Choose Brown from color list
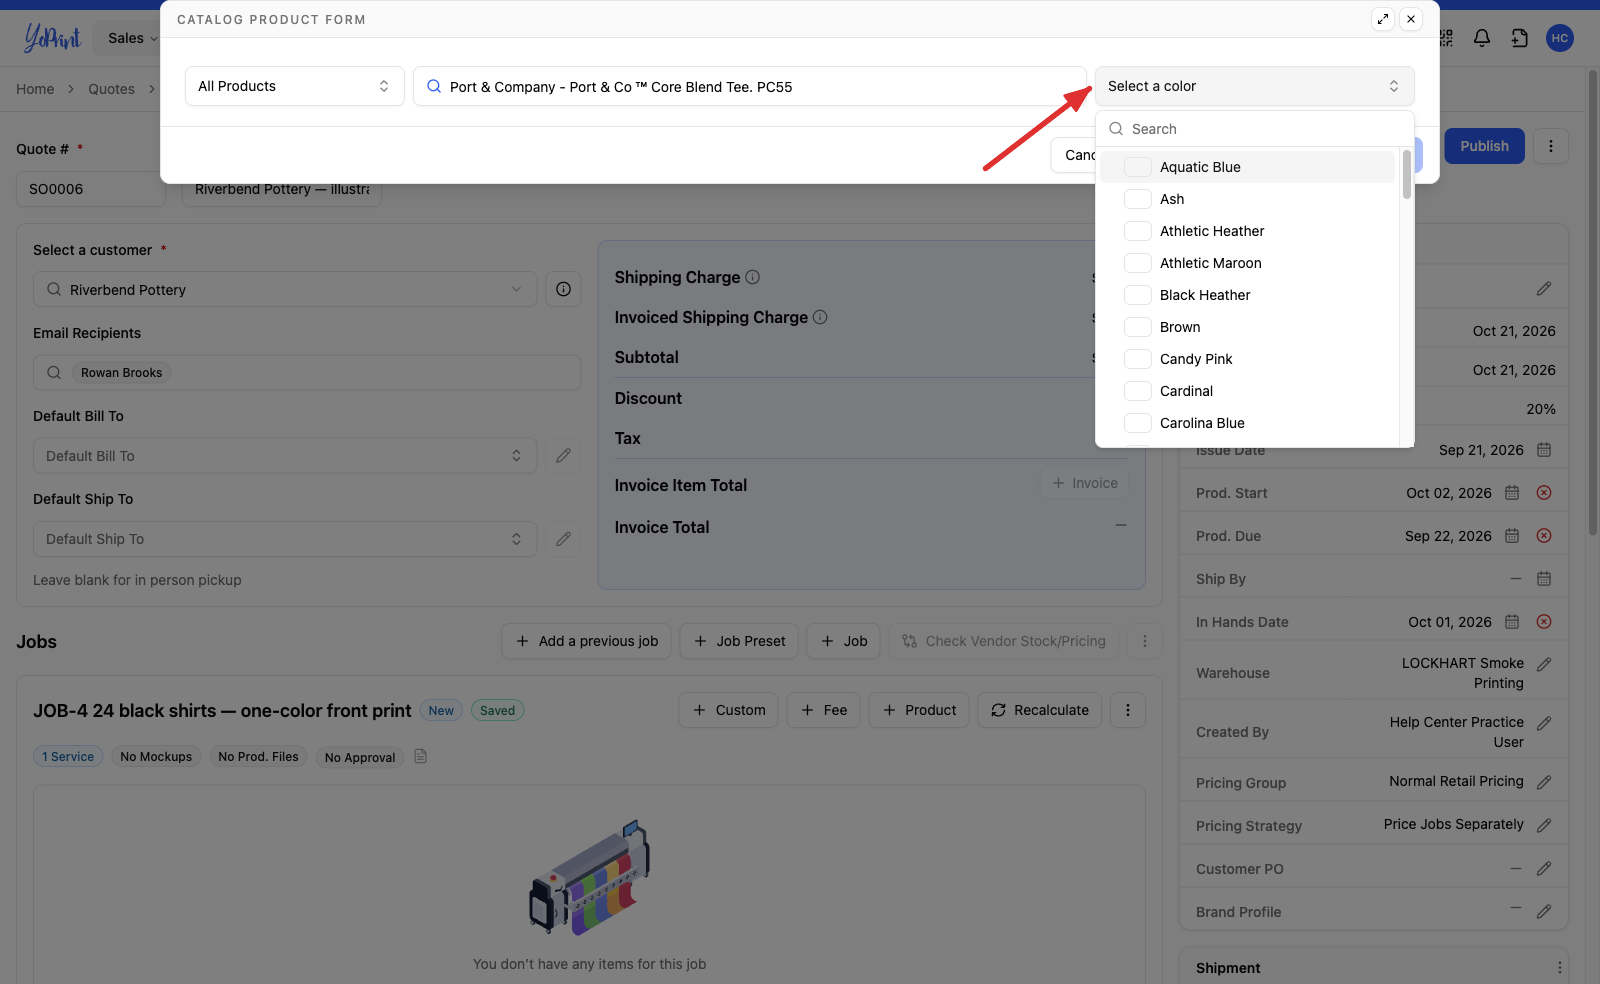Image resolution: width=1600 pixels, height=984 pixels. [x=1247, y=327]
